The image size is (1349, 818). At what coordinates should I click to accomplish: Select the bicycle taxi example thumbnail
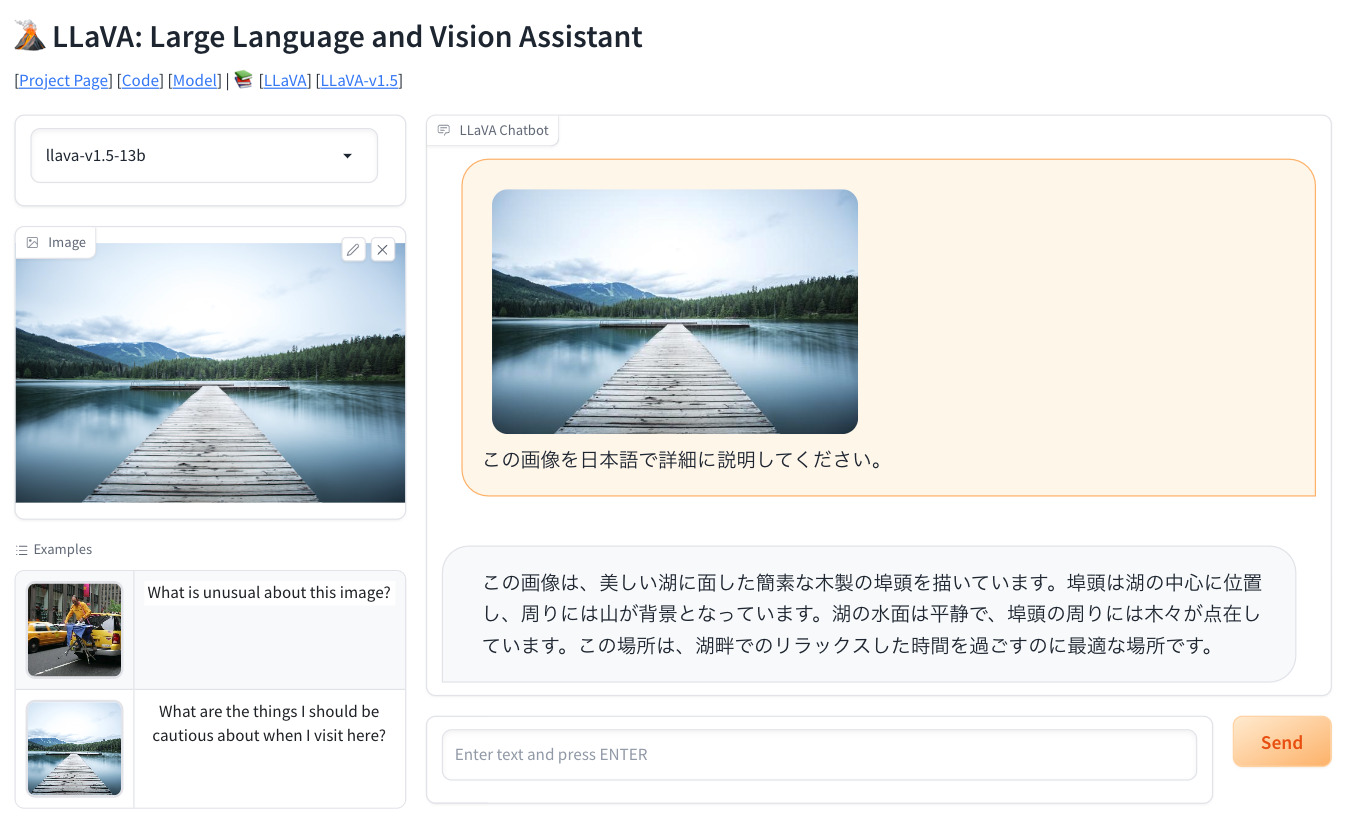coord(74,629)
